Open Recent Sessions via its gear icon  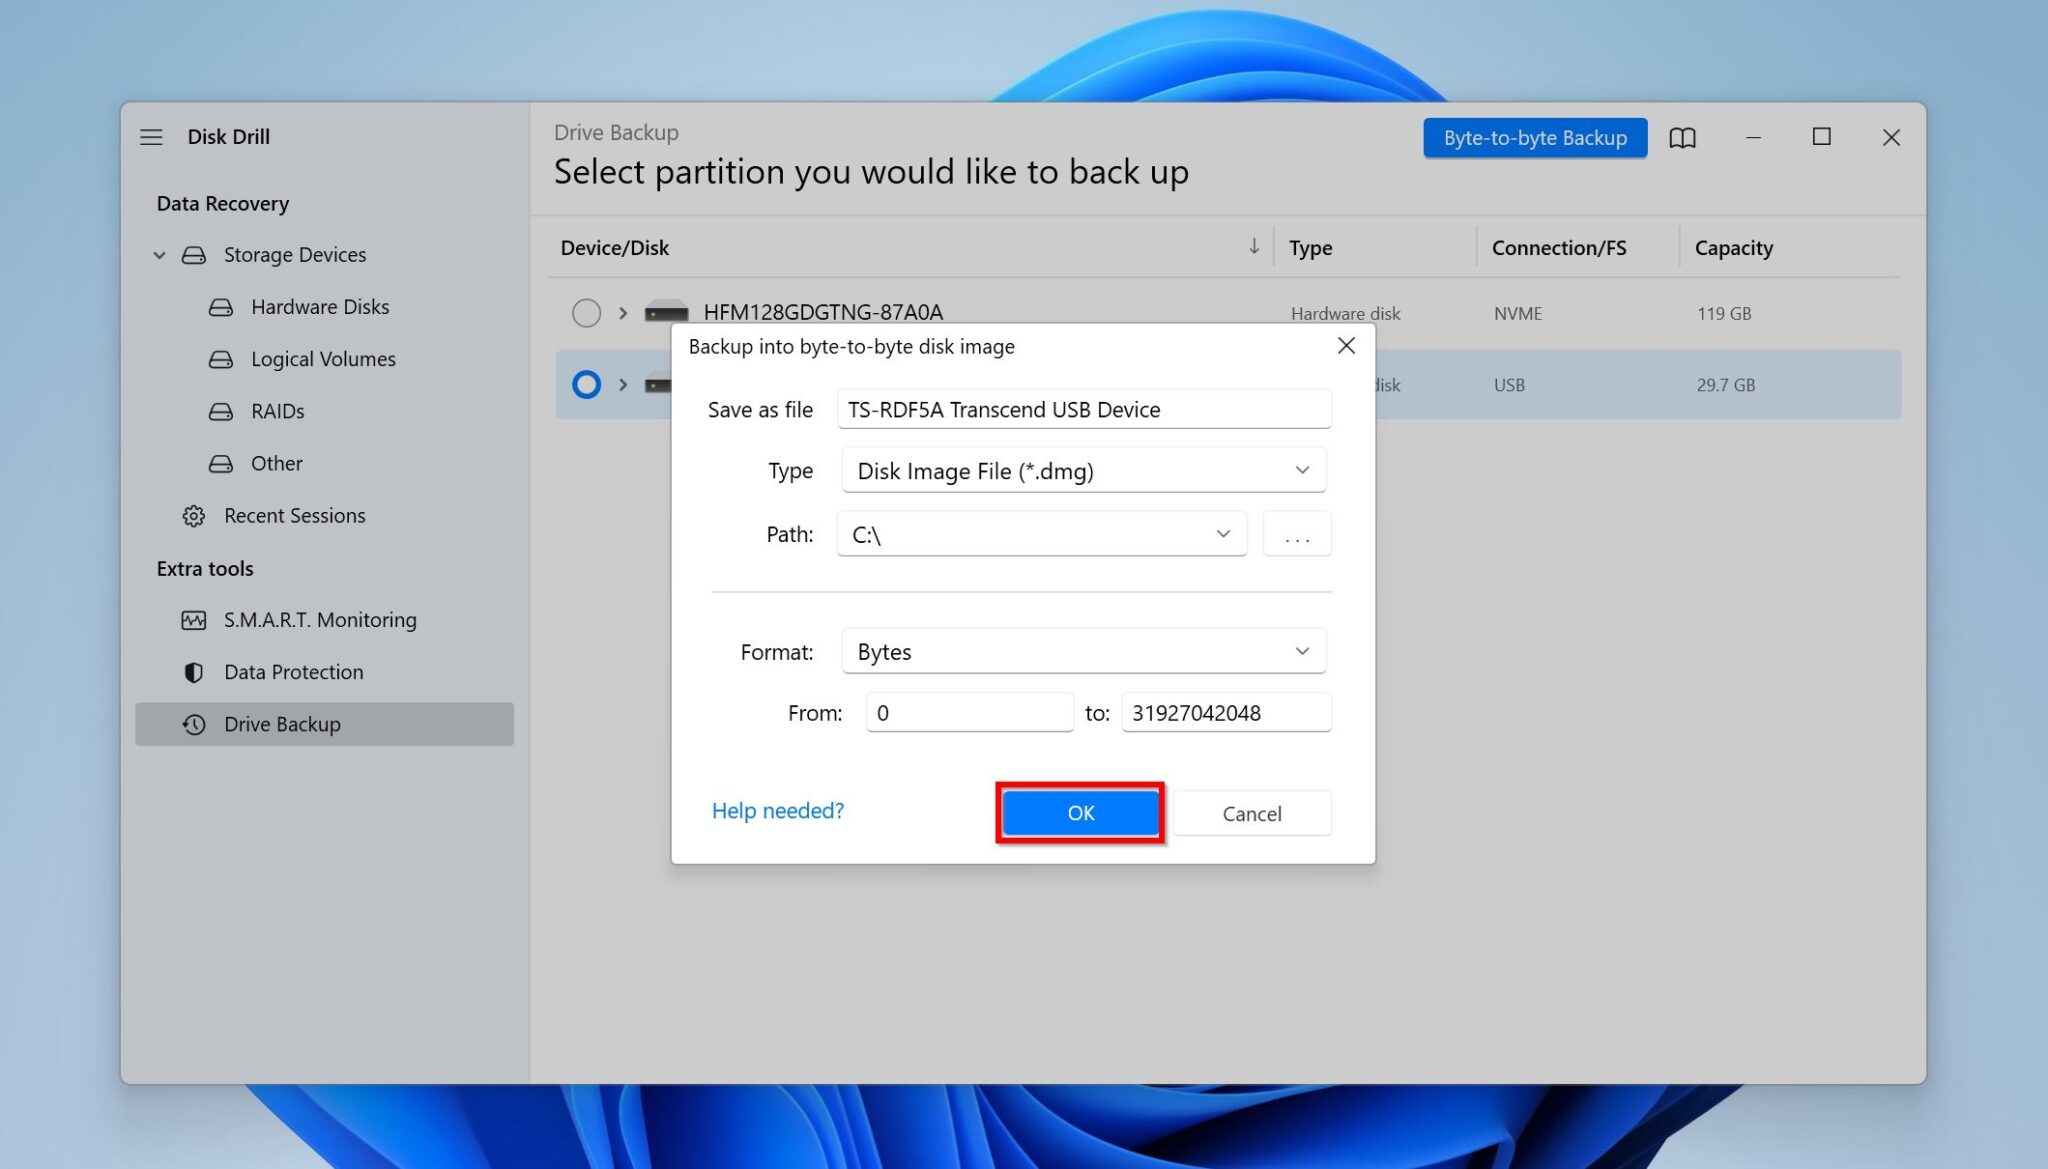[193, 515]
